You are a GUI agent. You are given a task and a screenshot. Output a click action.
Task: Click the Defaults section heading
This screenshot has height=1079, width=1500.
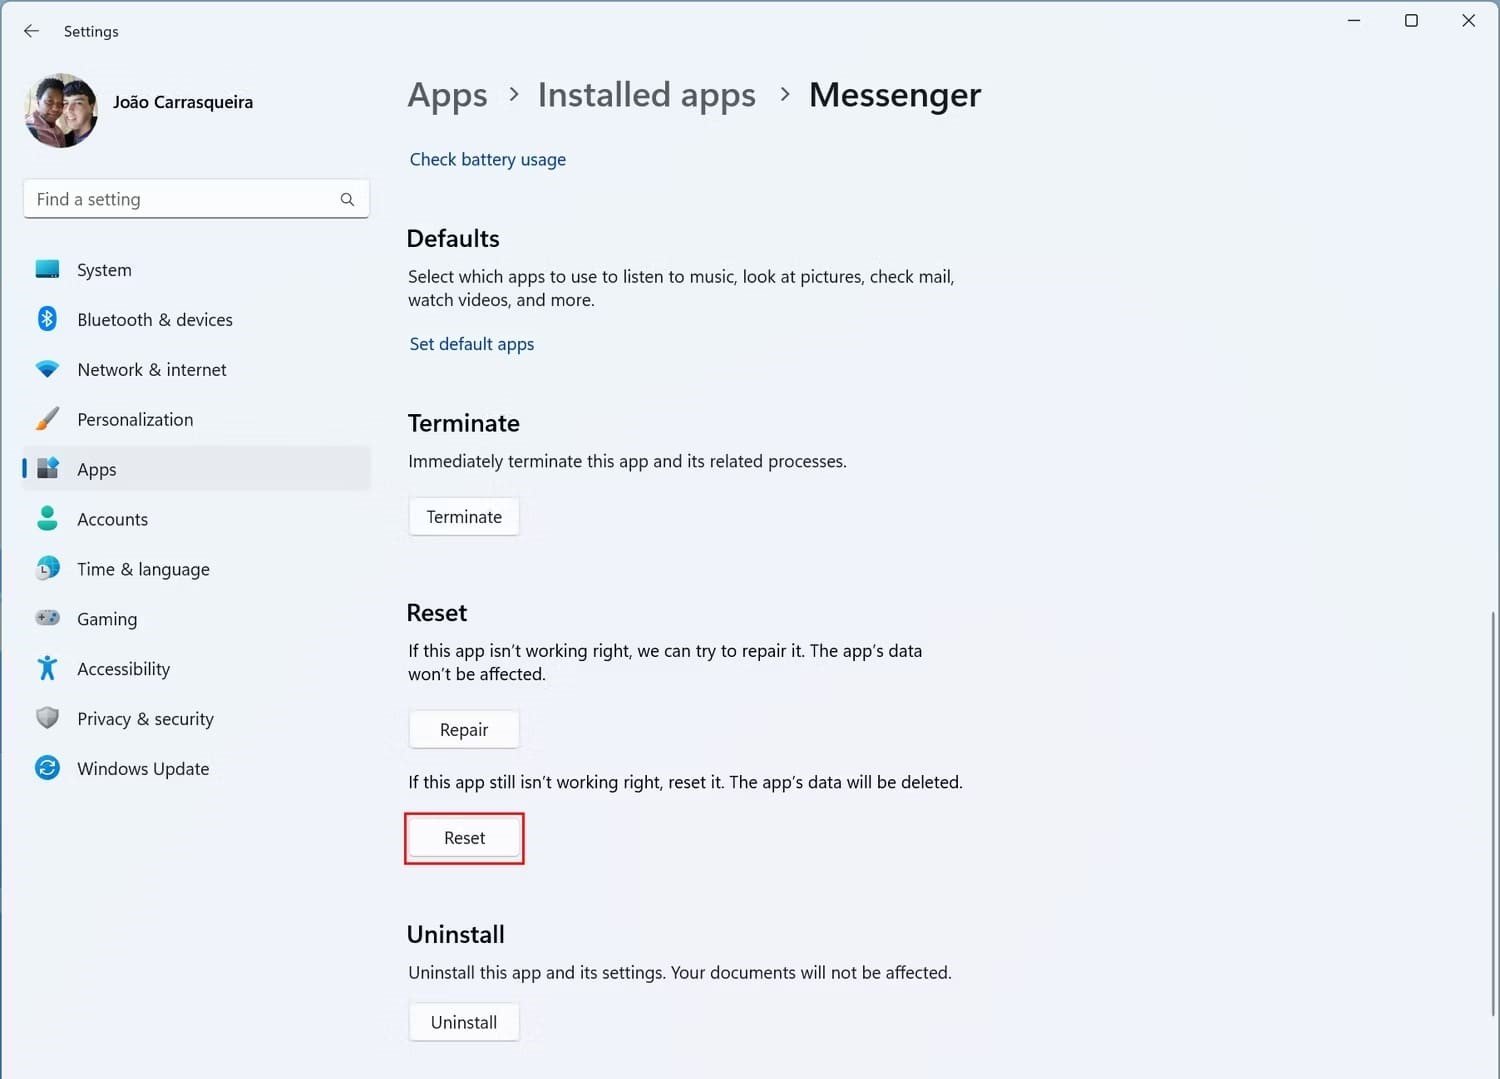tap(453, 239)
